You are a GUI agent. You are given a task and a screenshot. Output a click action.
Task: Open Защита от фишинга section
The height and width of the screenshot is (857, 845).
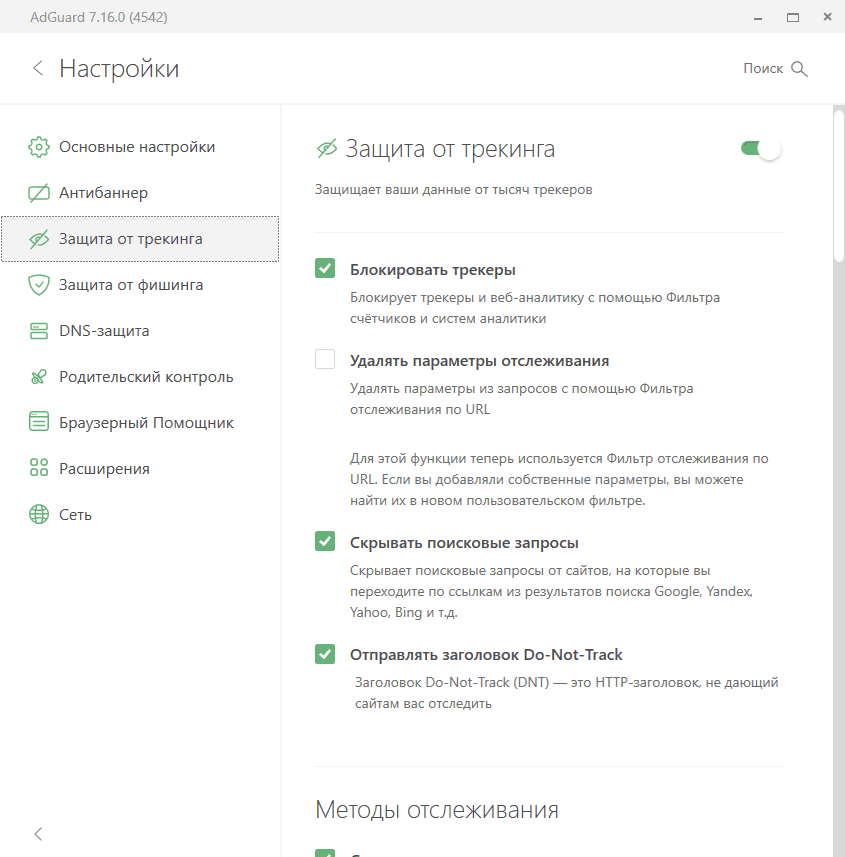click(x=140, y=285)
